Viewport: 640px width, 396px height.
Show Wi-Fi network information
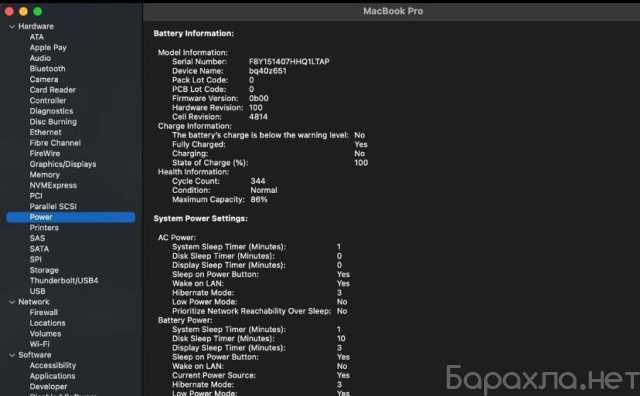click(x=40, y=345)
